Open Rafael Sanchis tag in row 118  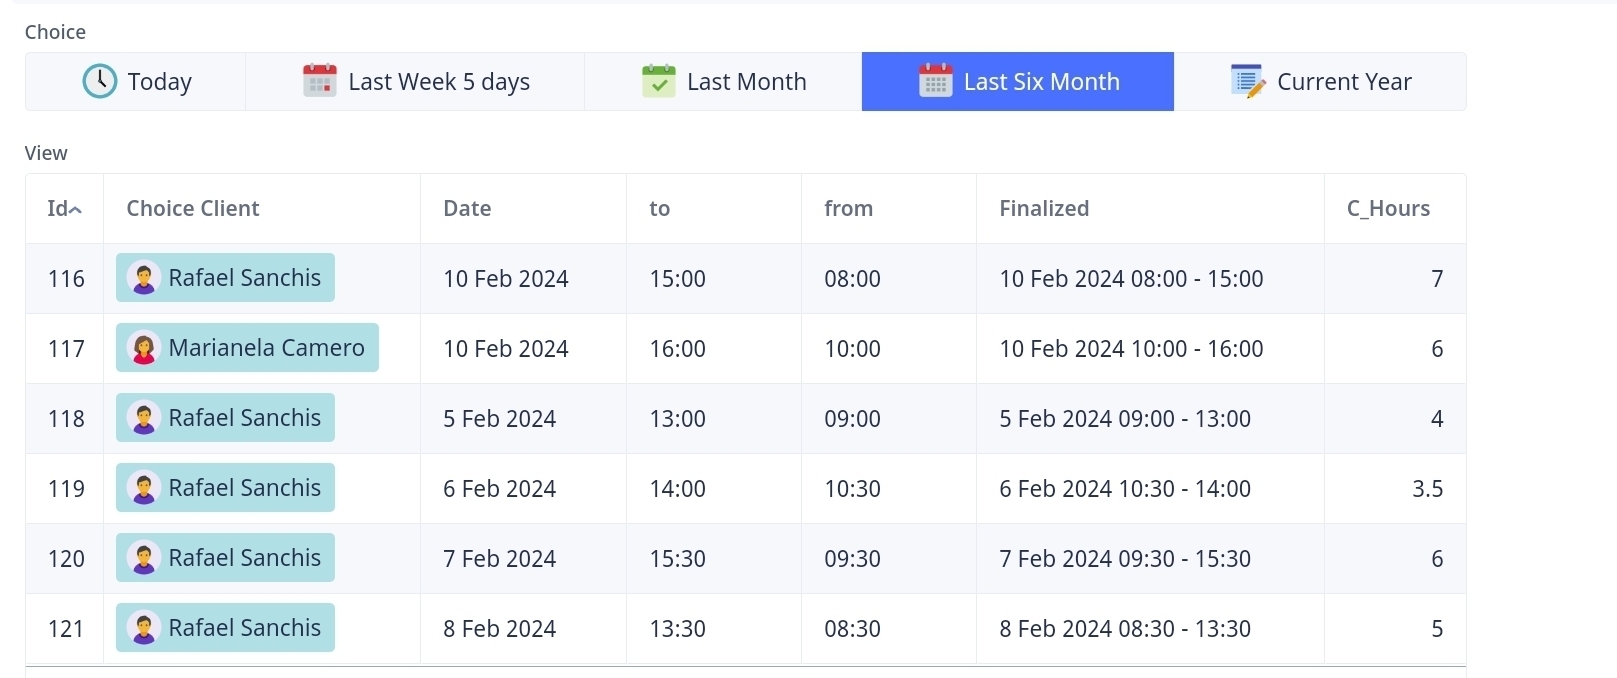tap(244, 418)
